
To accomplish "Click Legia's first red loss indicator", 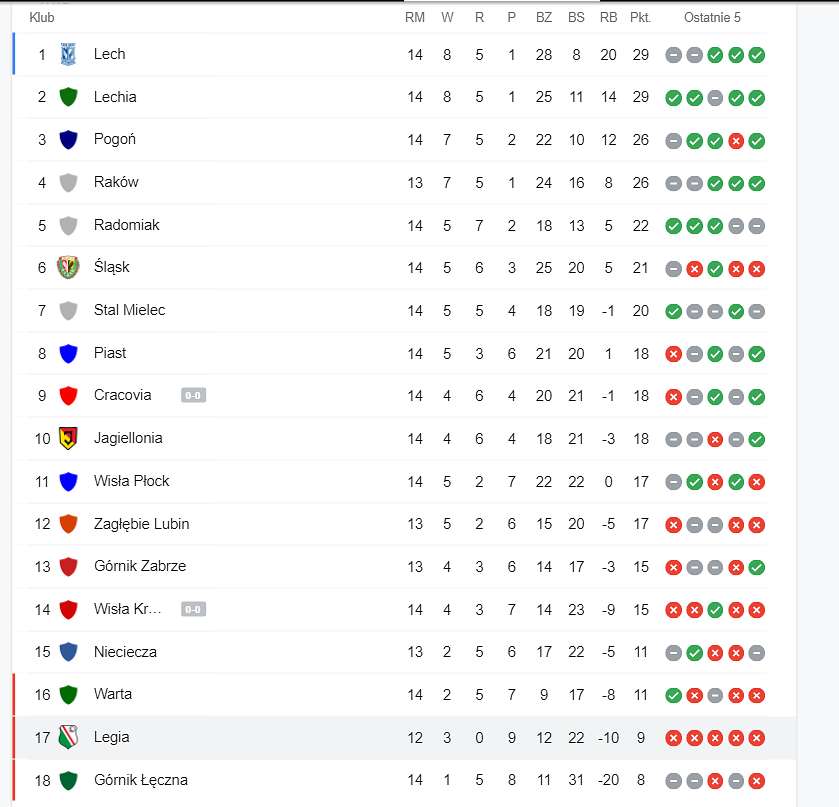I will [673, 738].
